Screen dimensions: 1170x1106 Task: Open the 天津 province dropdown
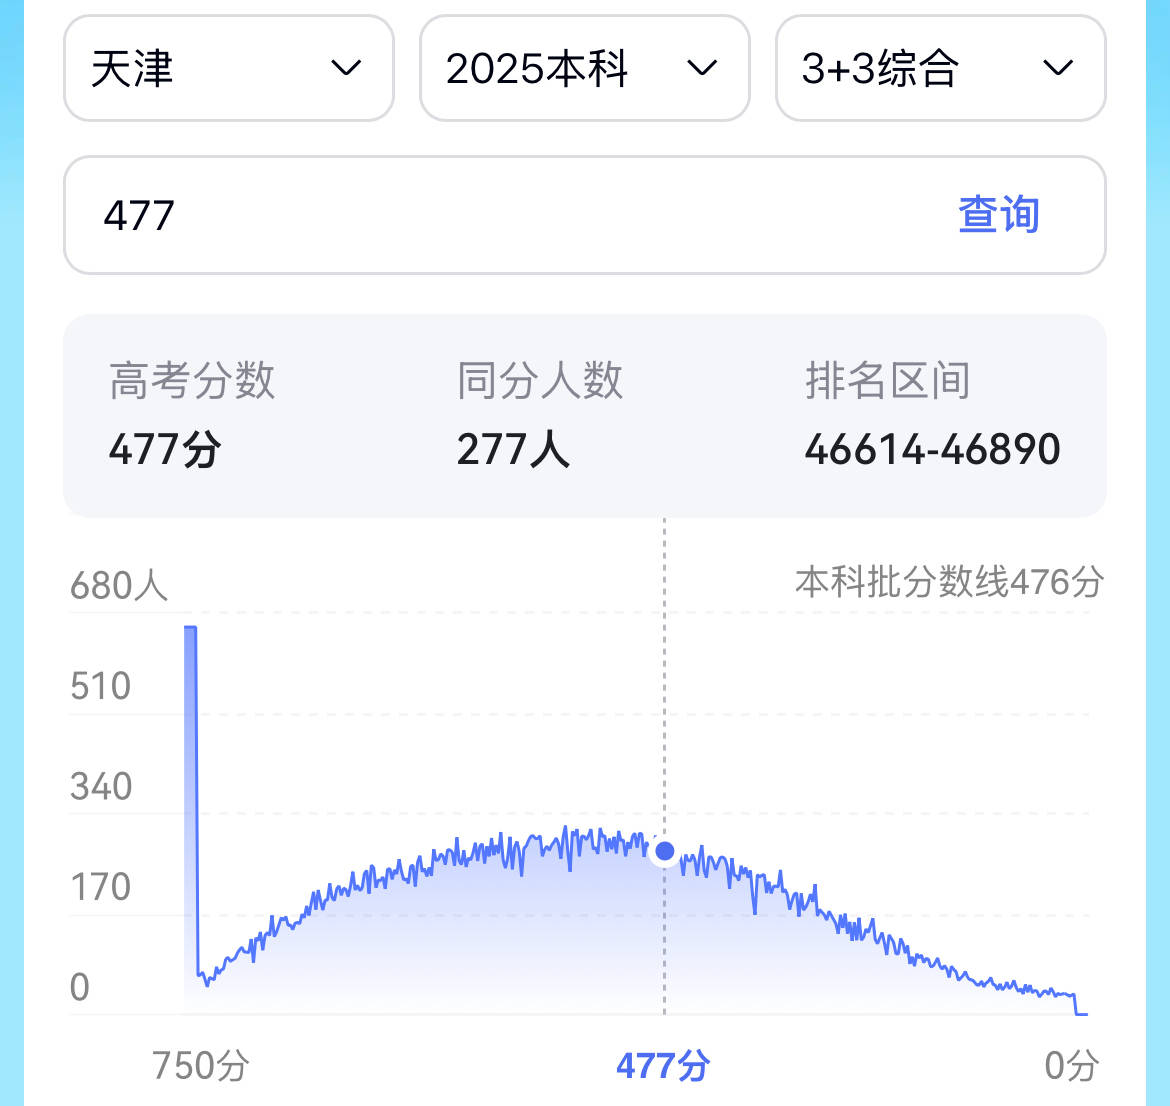[228, 68]
